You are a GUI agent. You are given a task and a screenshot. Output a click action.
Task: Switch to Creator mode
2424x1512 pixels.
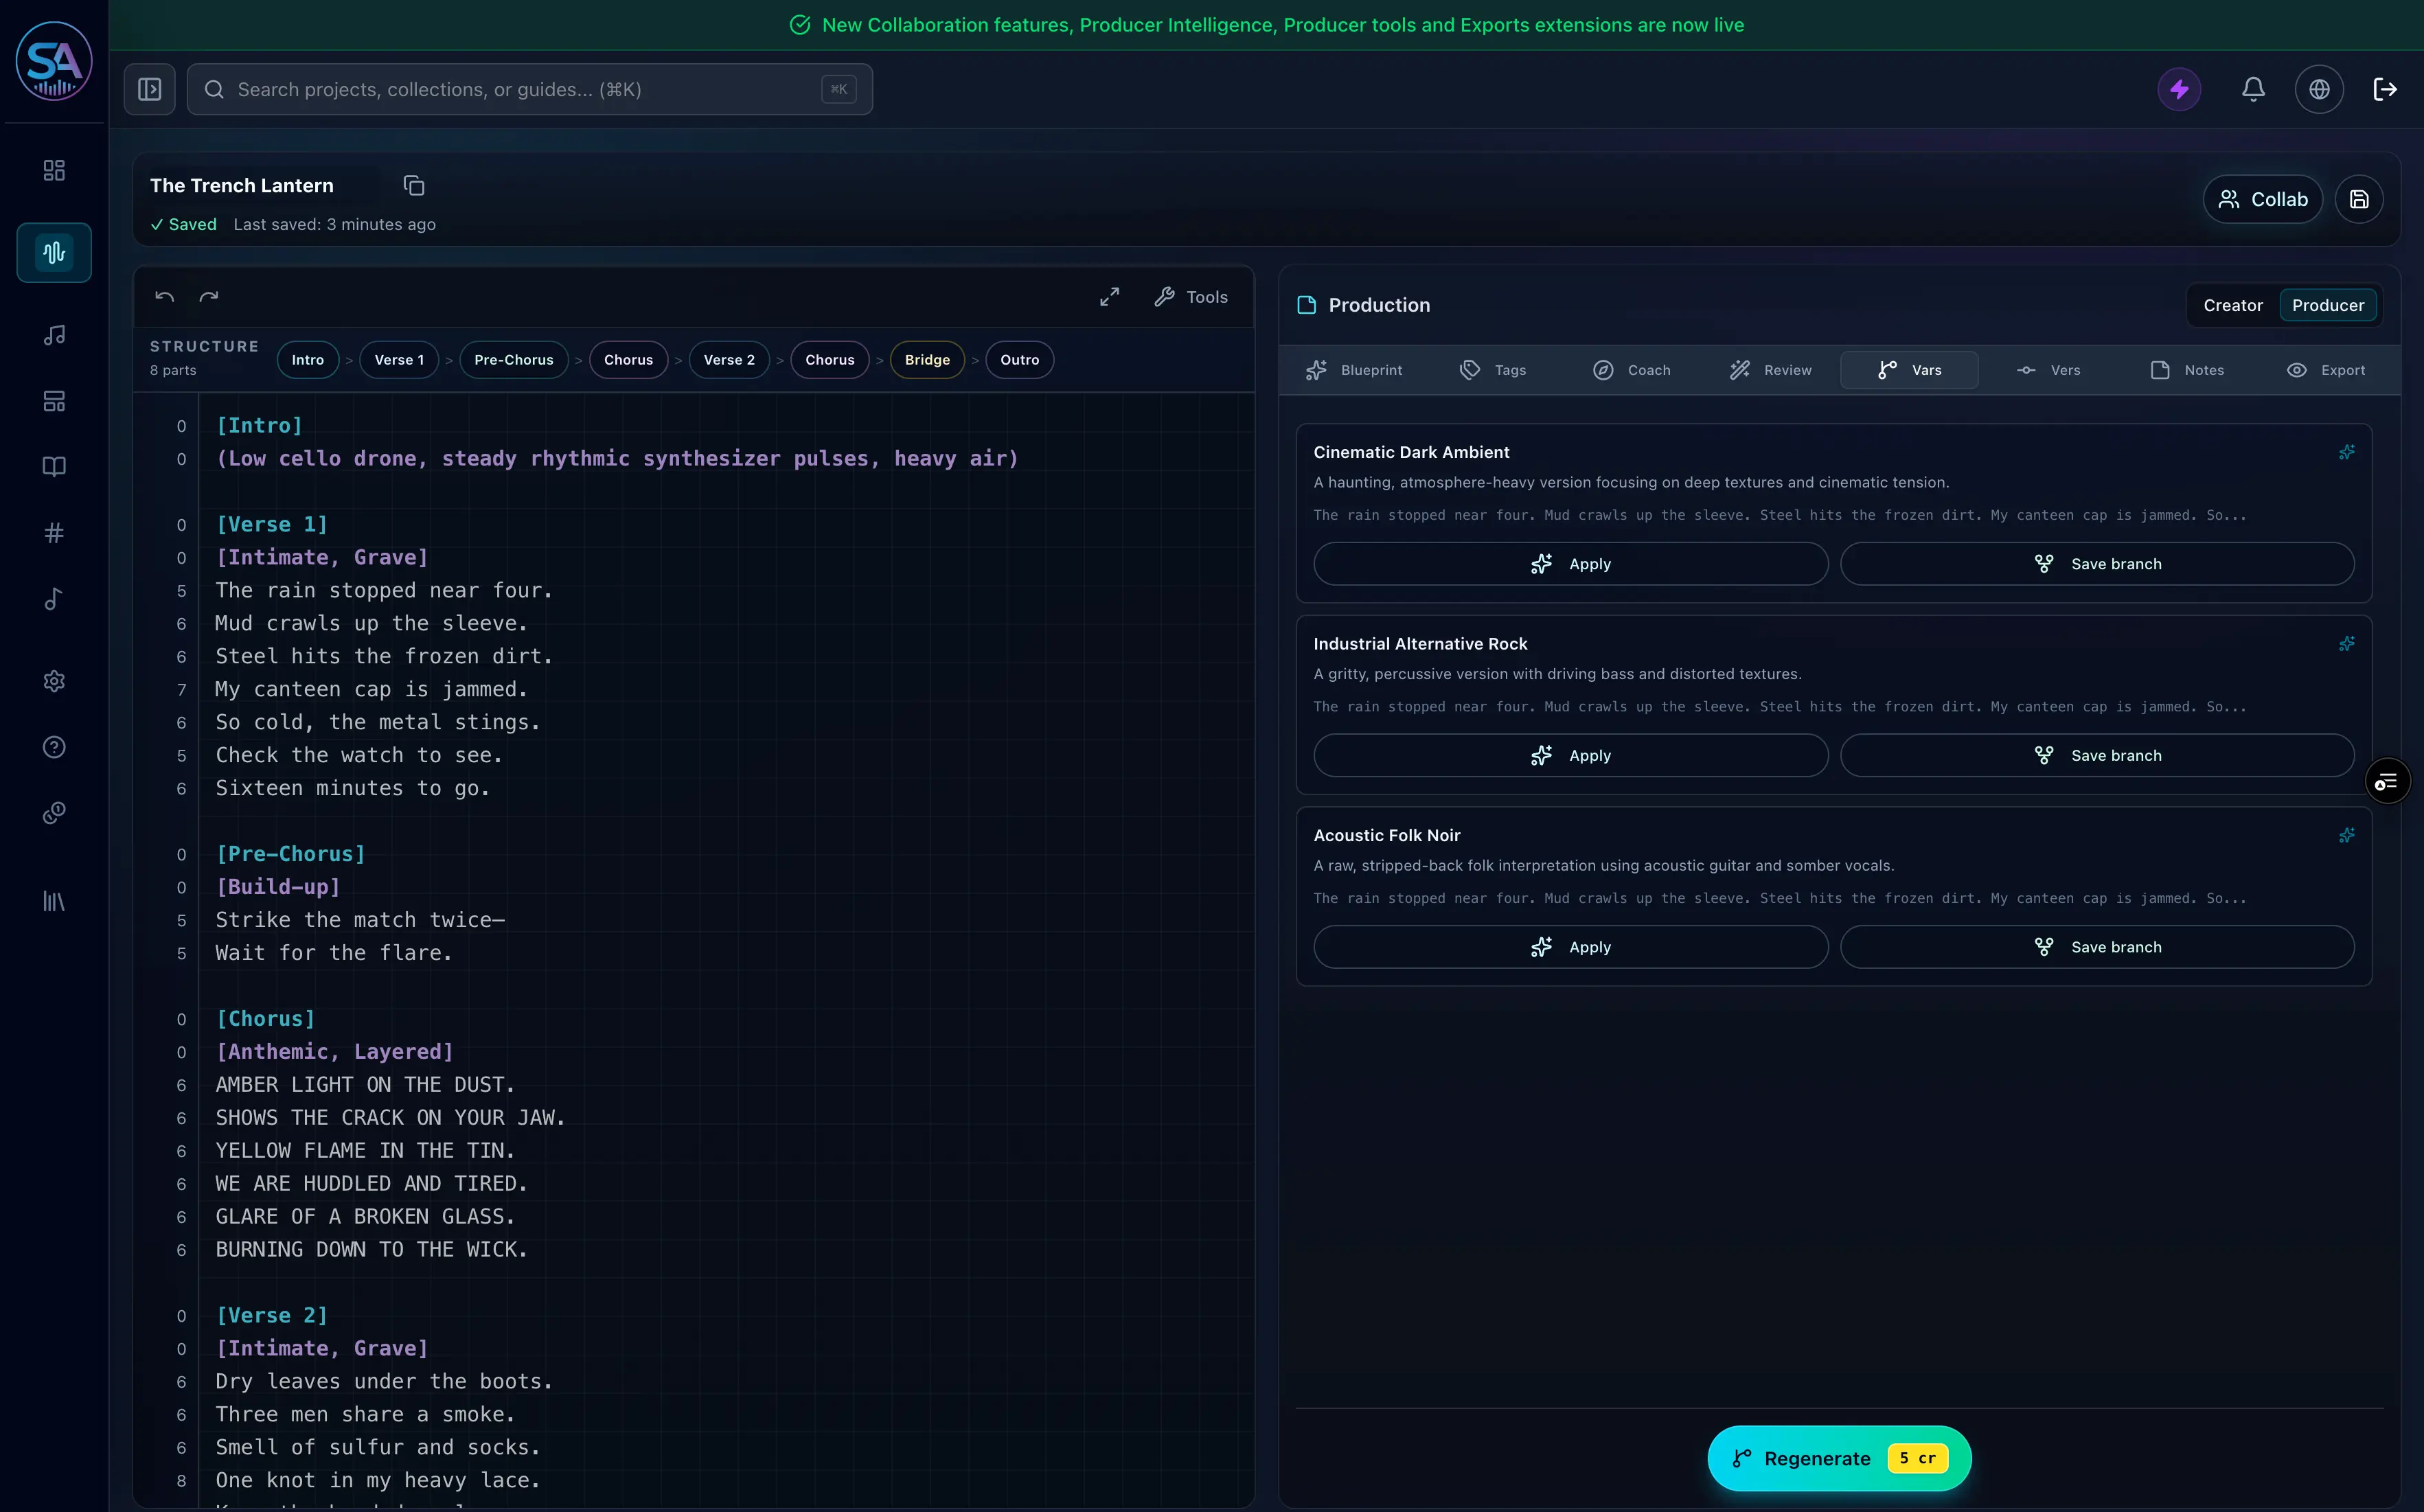[2233, 306]
